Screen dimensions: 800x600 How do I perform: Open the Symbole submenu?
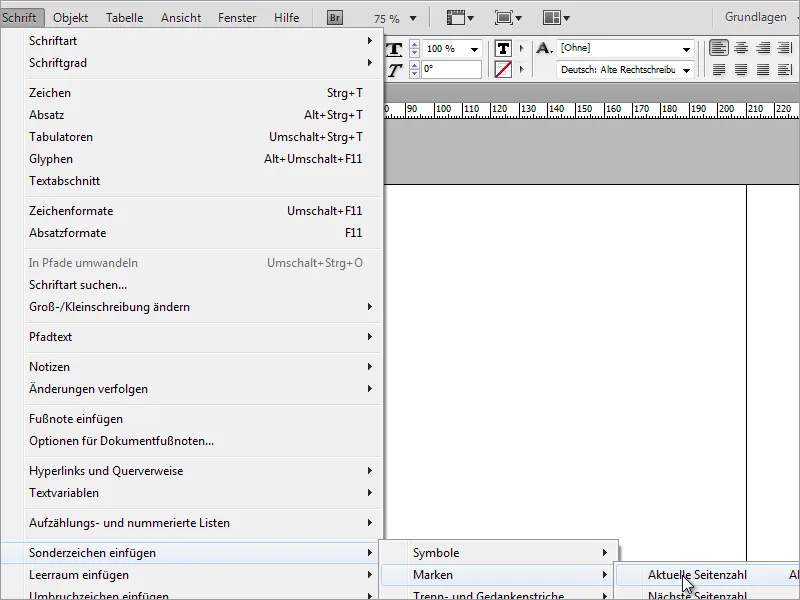(x=499, y=553)
